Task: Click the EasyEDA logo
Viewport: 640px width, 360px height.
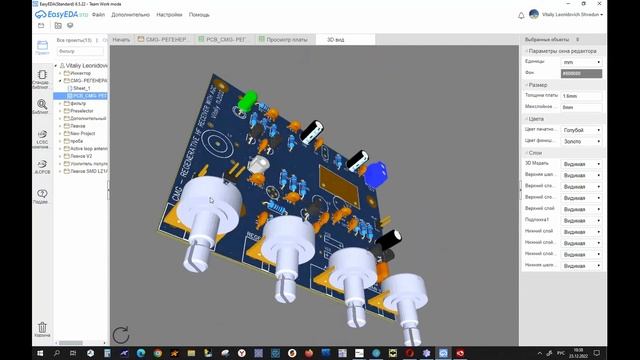Action: [61, 14]
